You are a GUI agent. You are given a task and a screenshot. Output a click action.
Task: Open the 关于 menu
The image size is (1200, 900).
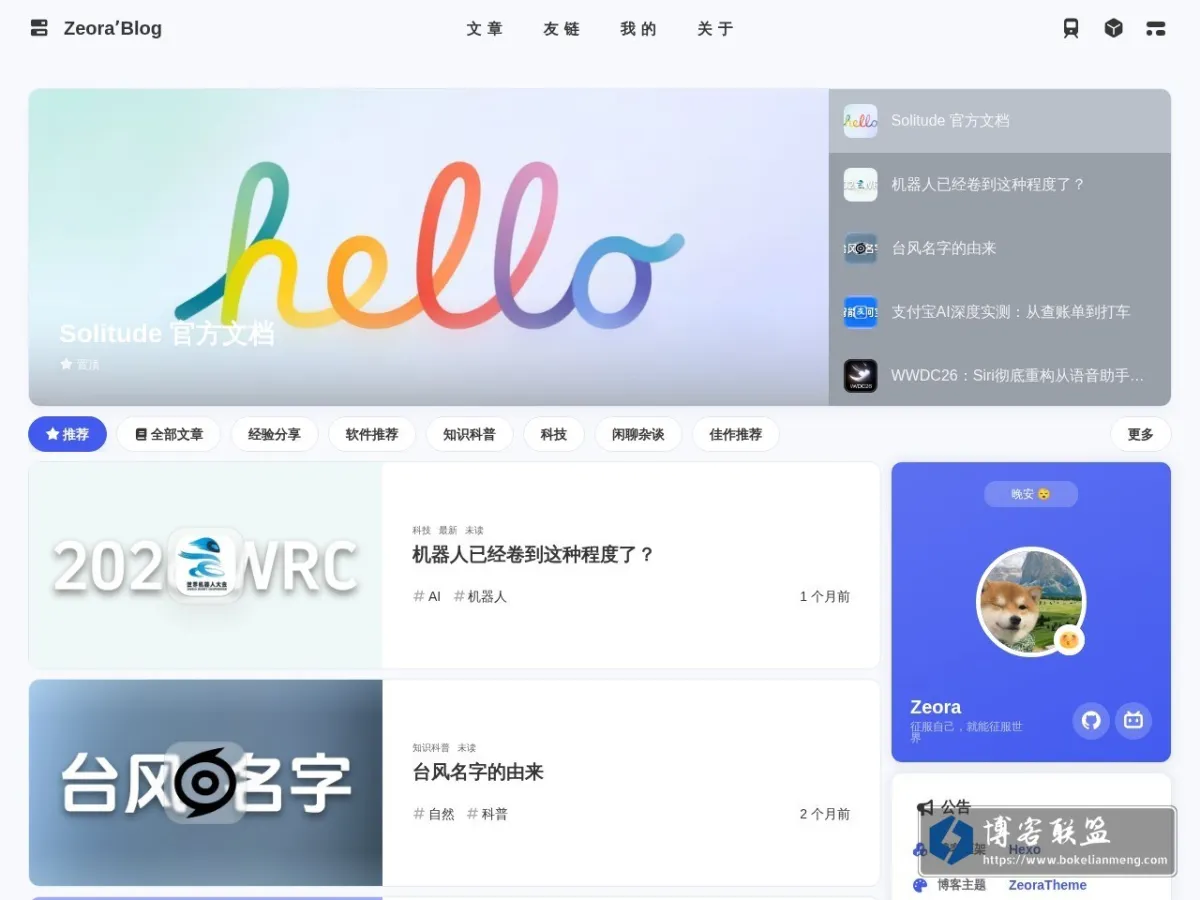coord(715,29)
